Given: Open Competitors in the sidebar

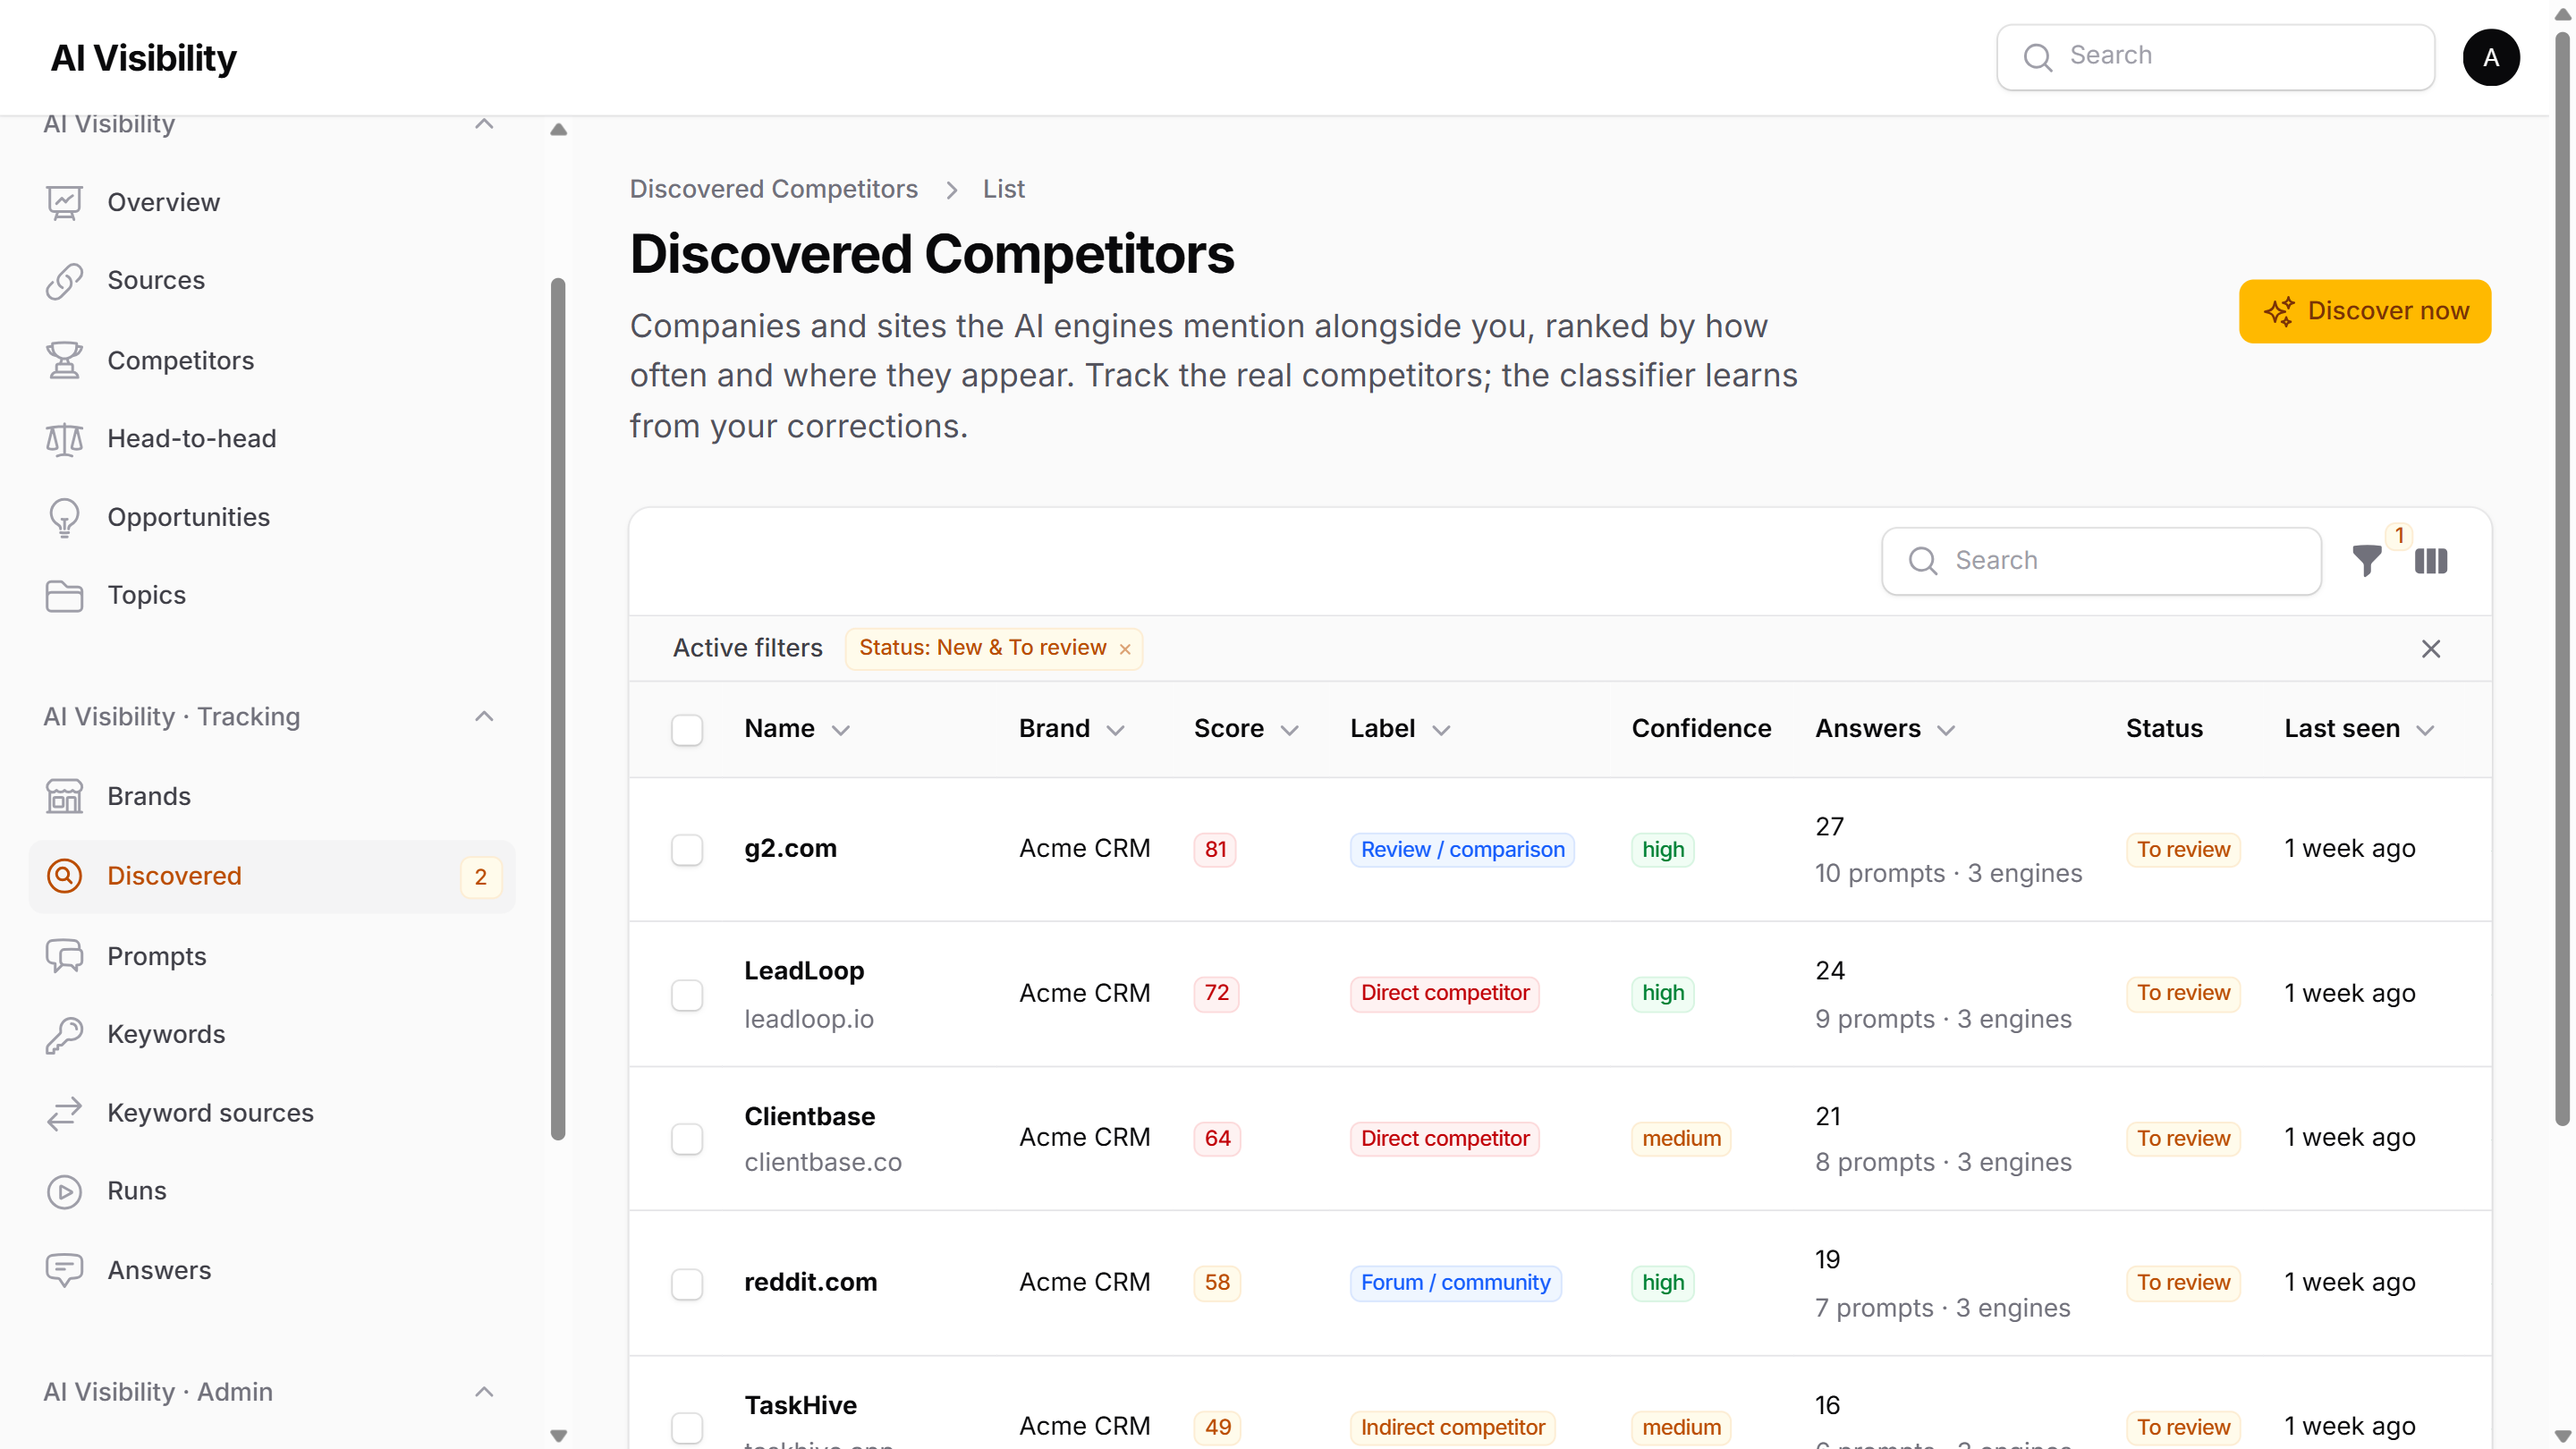Looking at the screenshot, I should click(x=272, y=360).
